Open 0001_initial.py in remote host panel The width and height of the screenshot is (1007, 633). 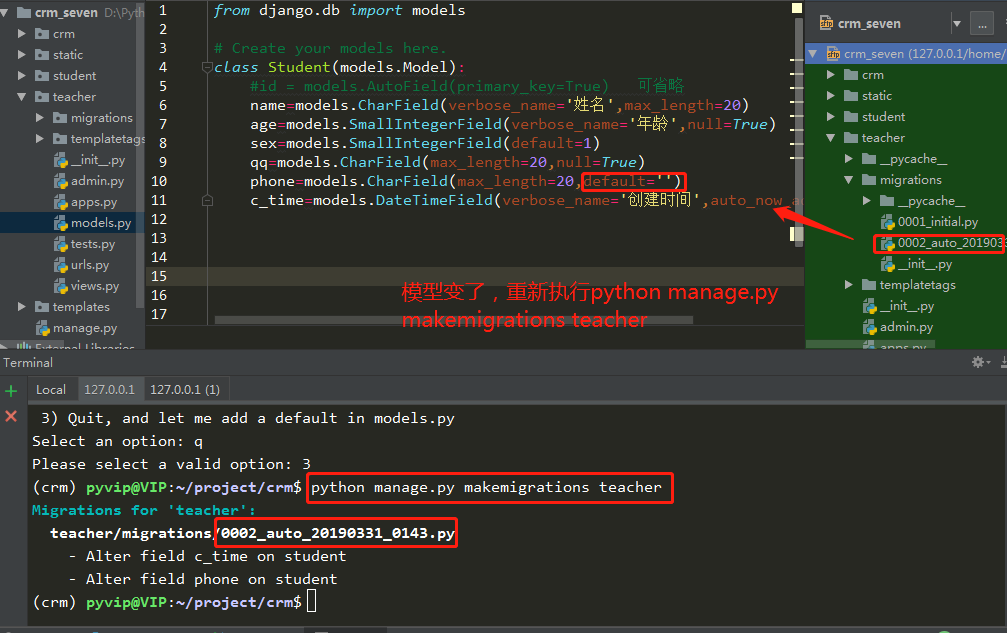point(938,222)
